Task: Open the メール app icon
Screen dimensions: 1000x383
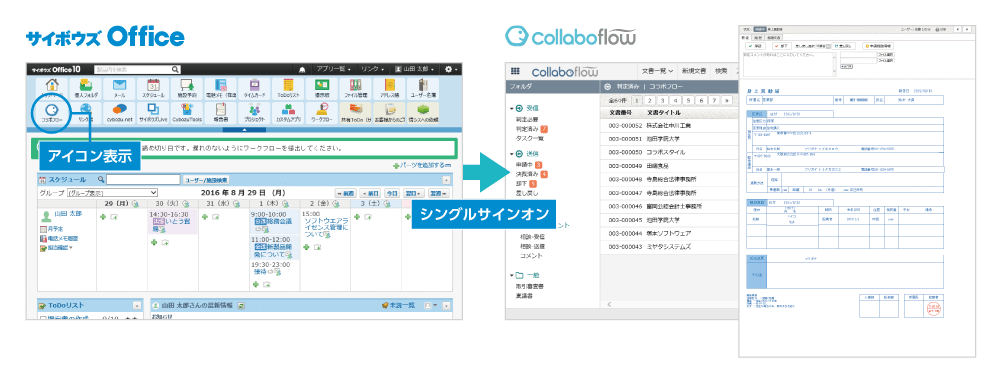Action: pos(118,89)
